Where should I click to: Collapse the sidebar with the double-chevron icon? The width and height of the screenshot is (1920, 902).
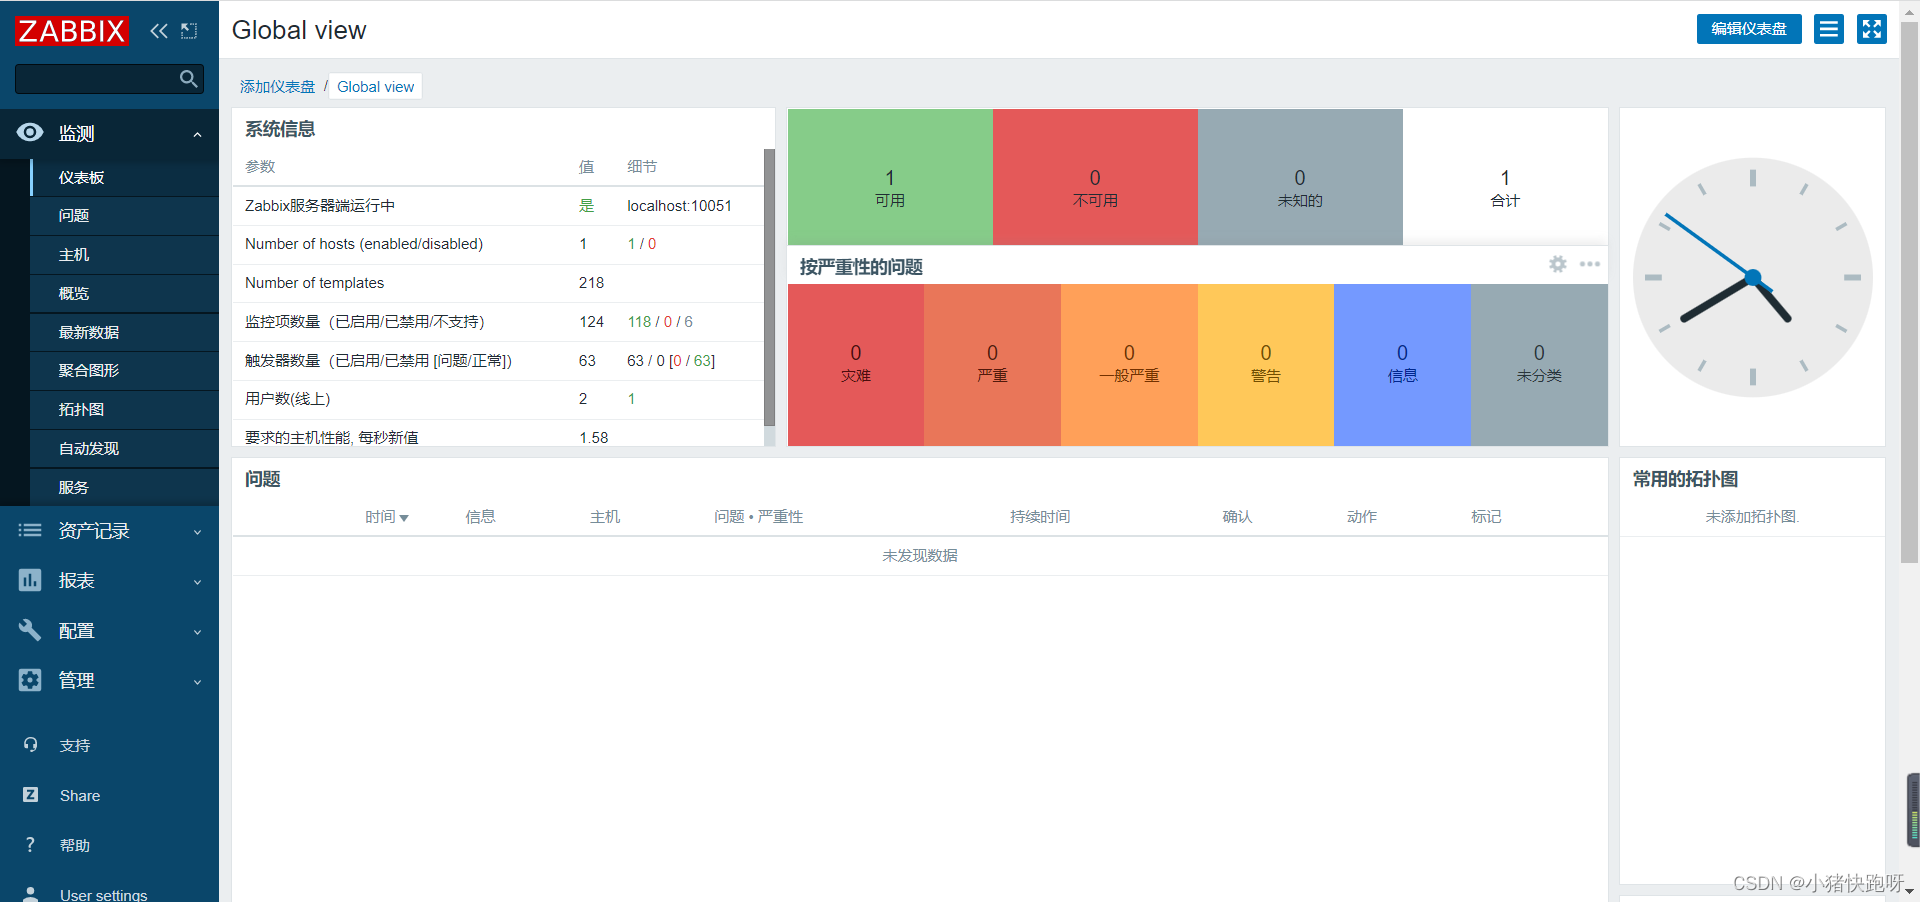(159, 30)
